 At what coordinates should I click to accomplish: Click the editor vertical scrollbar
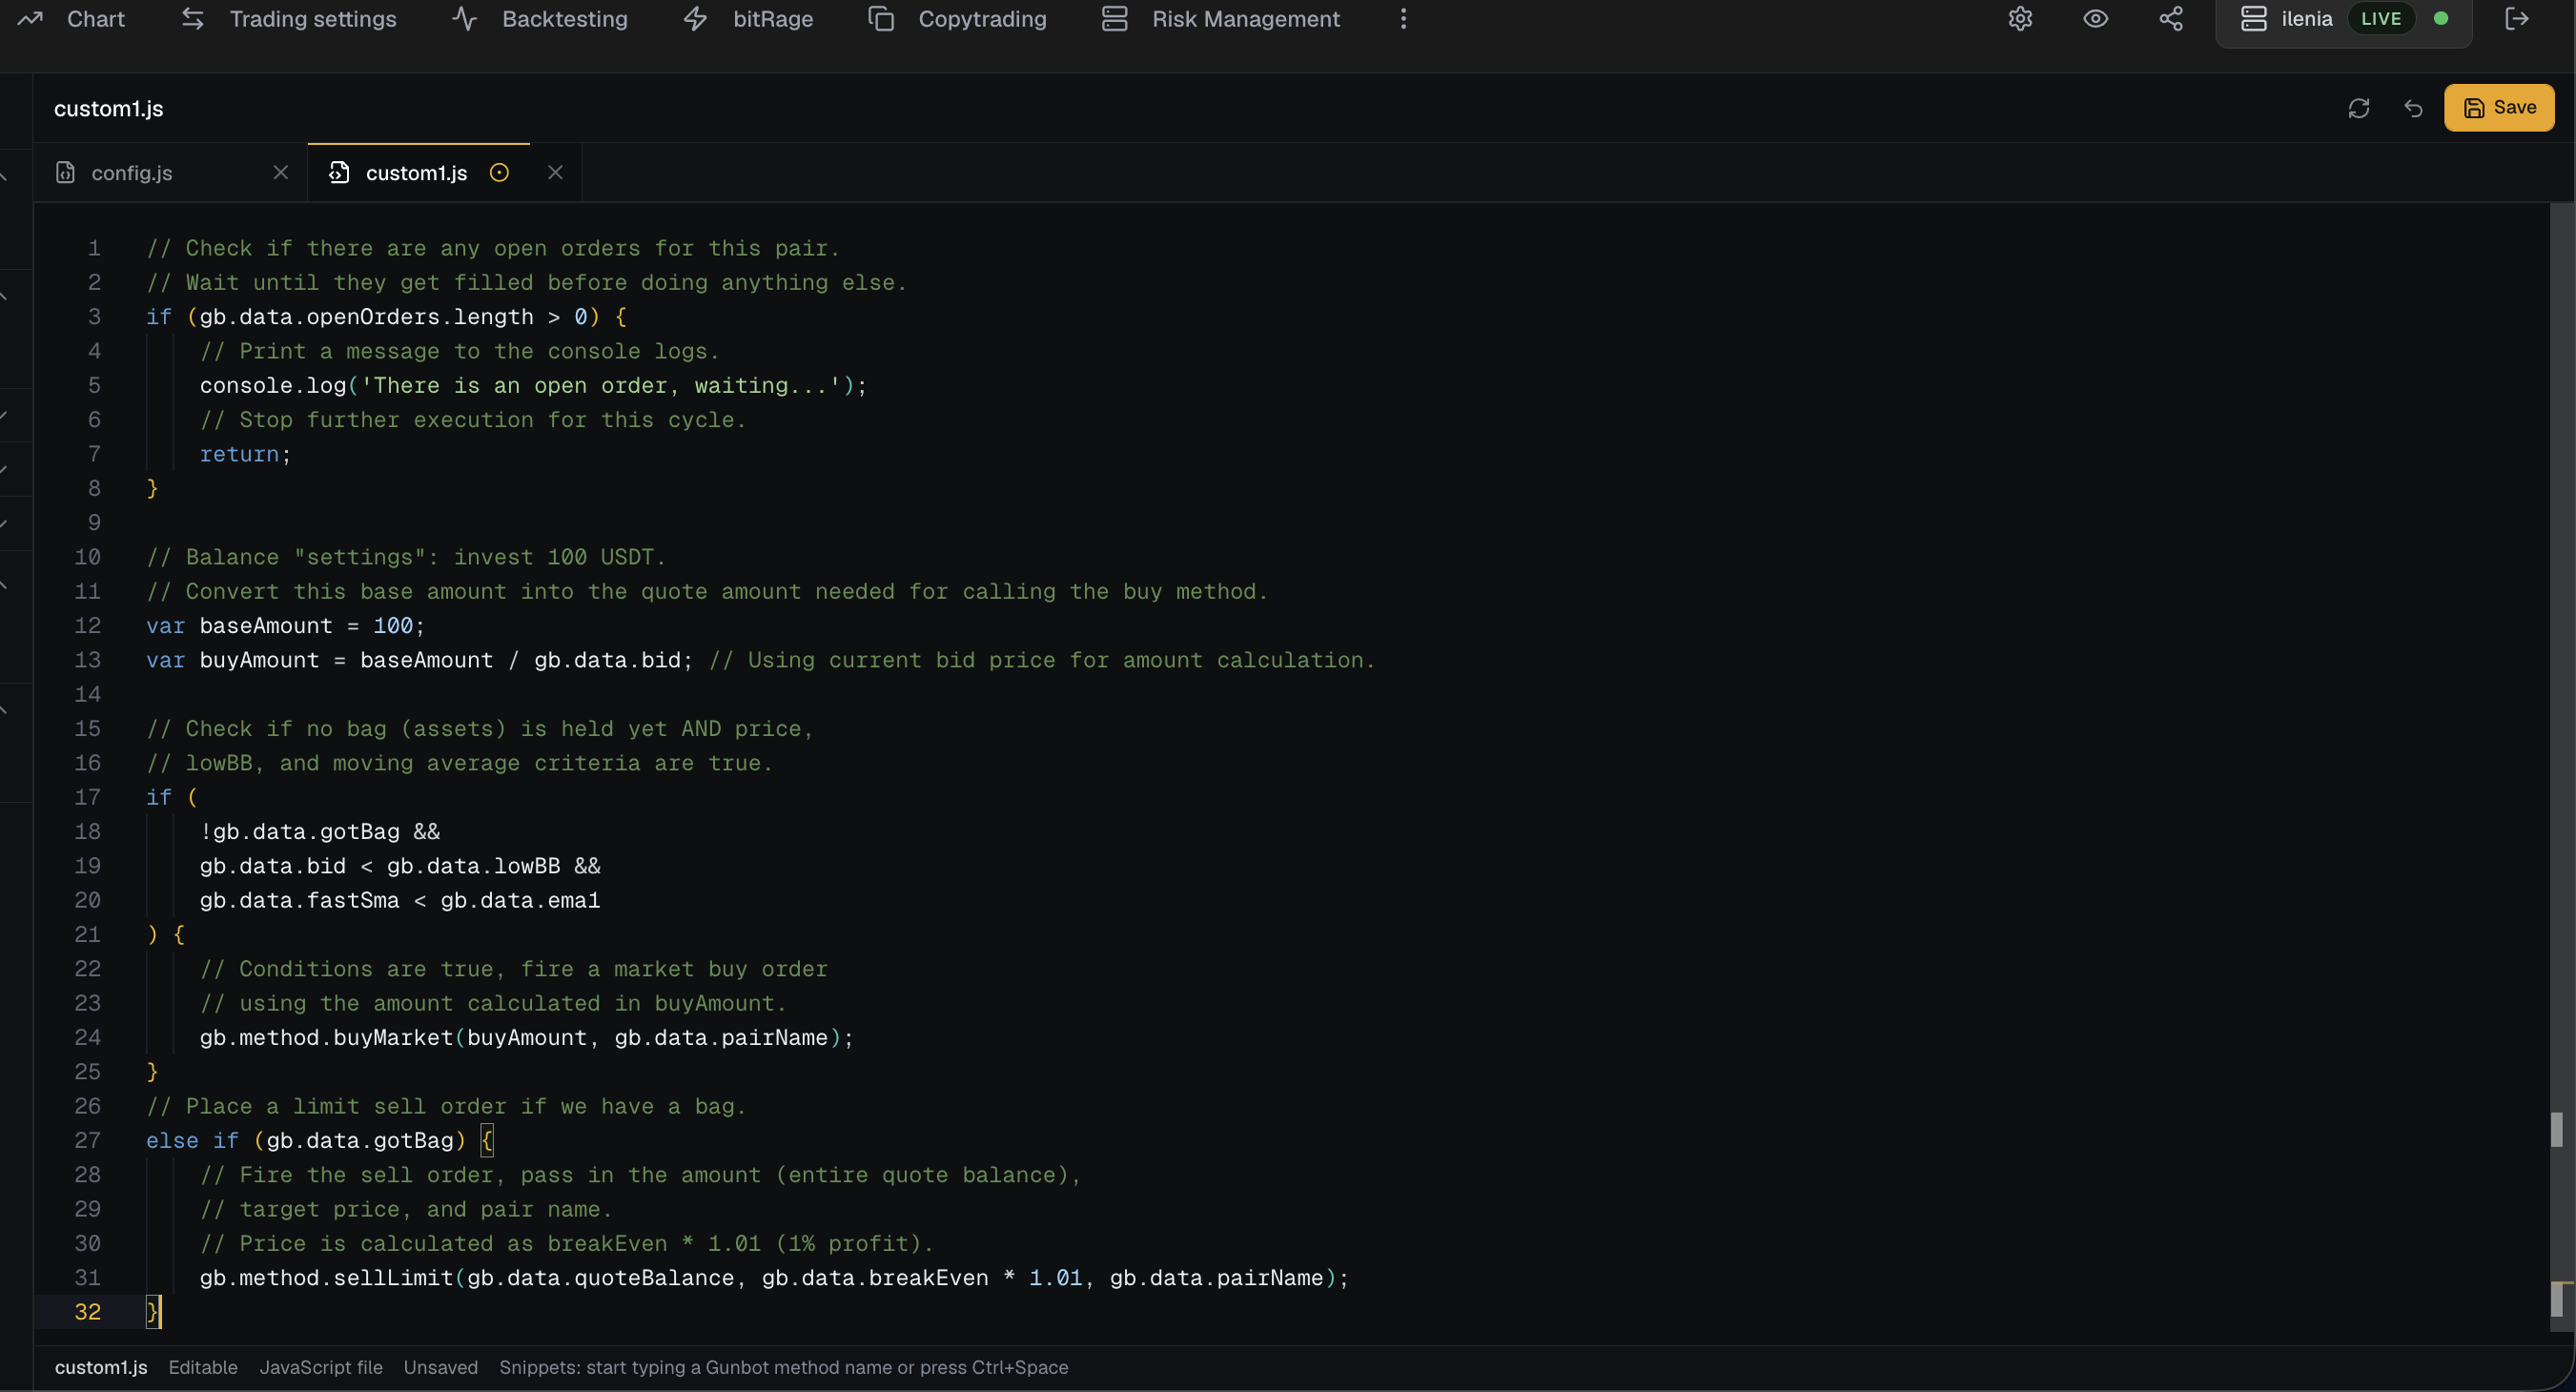[x=2562, y=767]
